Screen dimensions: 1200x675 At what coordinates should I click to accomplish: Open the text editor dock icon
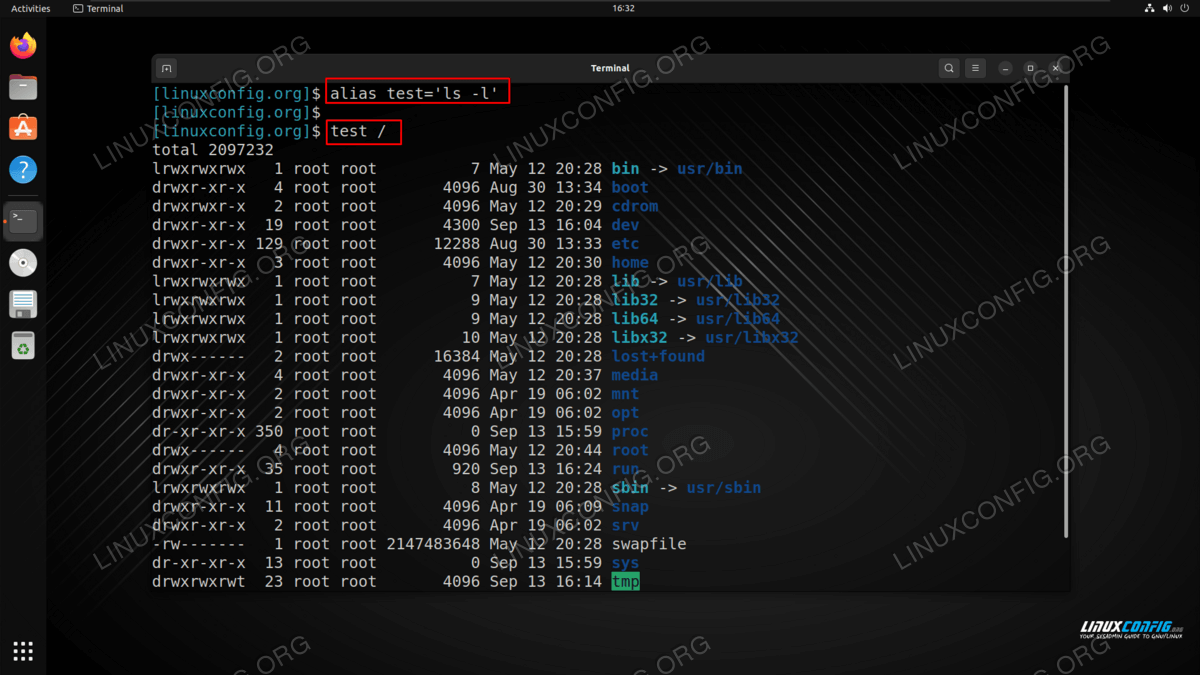[23, 304]
